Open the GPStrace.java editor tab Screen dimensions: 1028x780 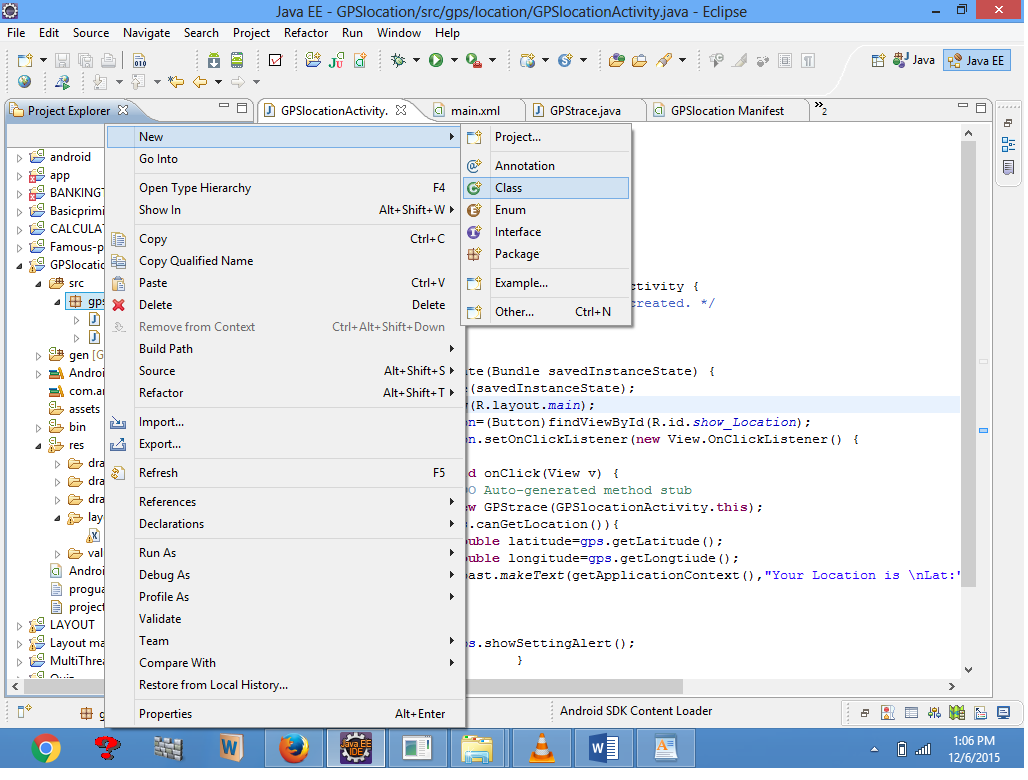click(x=584, y=111)
